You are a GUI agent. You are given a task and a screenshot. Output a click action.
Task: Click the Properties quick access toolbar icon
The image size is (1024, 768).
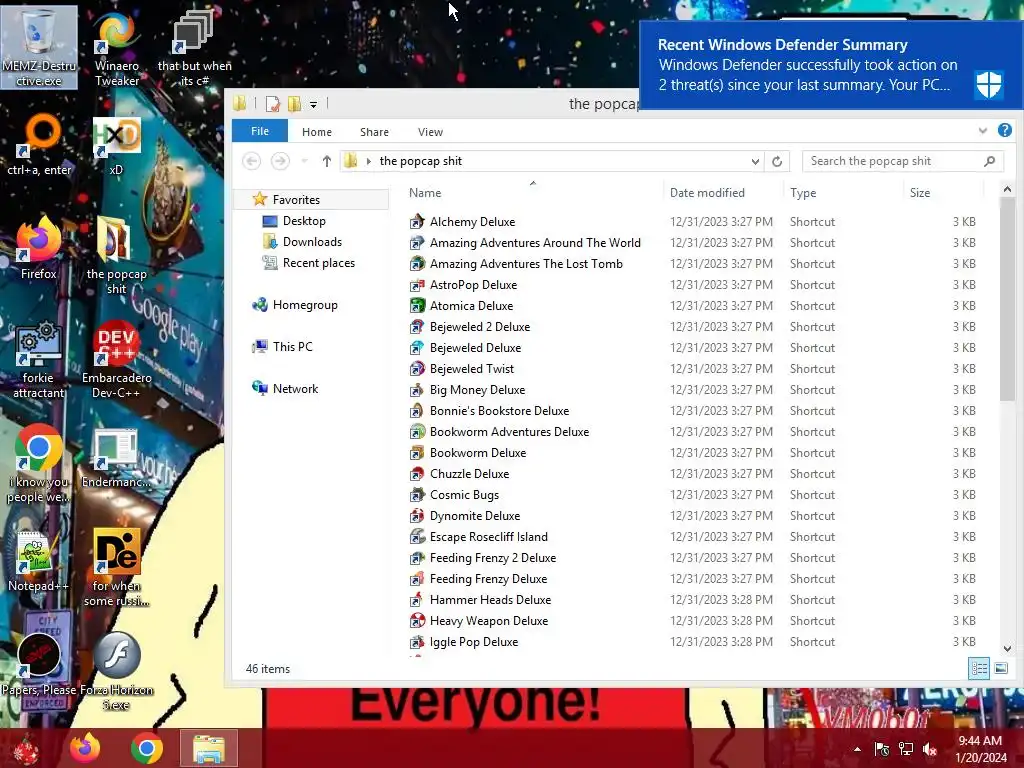(272, 104)
